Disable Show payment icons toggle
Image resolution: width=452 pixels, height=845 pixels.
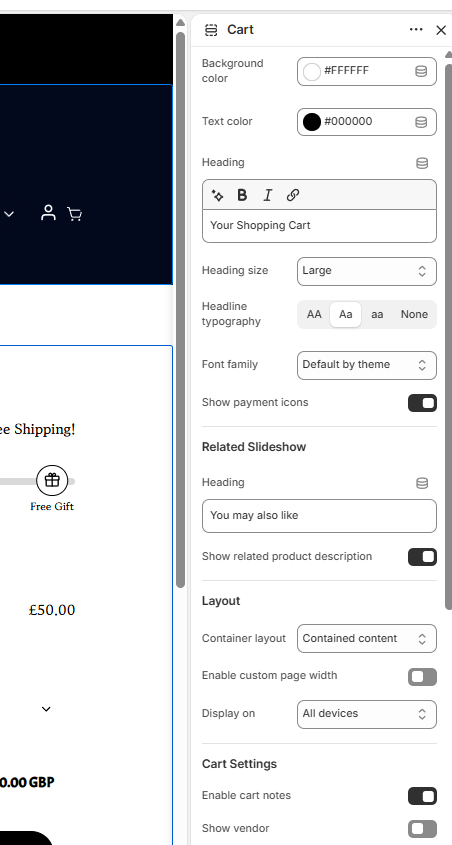[x=422, y=403]
